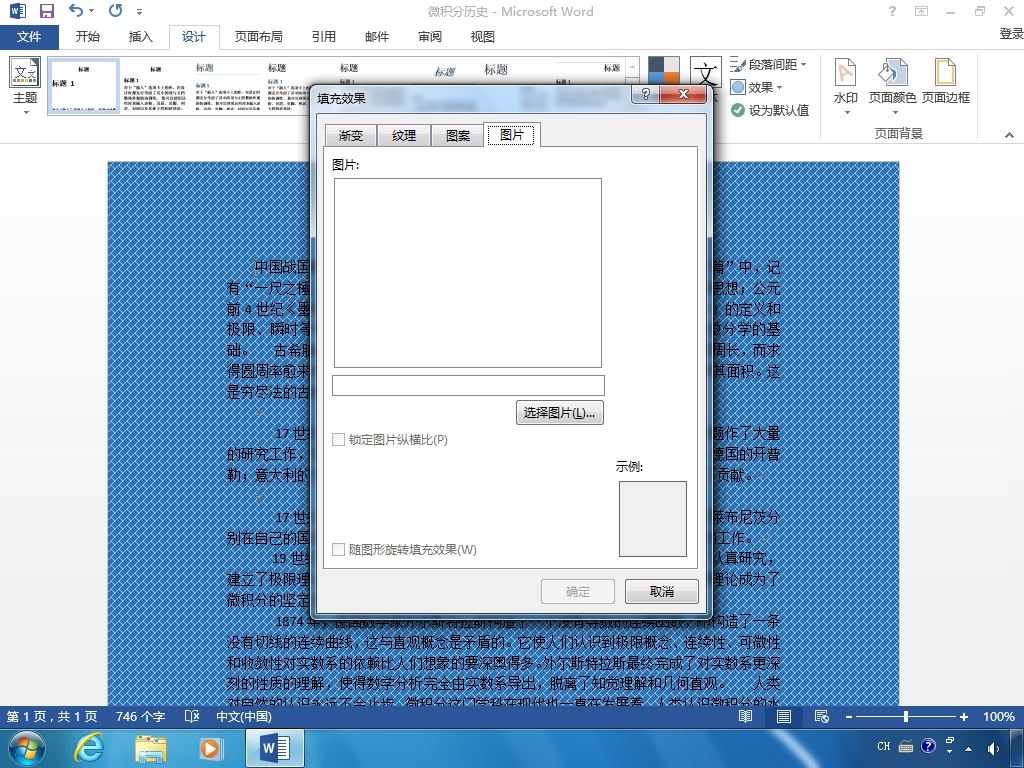Switch to 渐变 tab in fill effects dialog

(351, 135)
